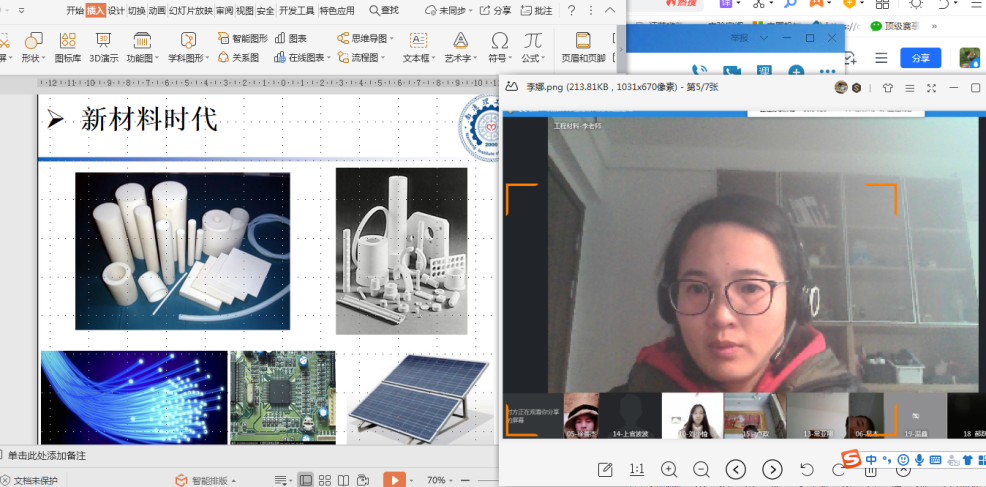Insert a 文本框 text box
This screenshot has height=487, width=986.
tap(419, 47)
